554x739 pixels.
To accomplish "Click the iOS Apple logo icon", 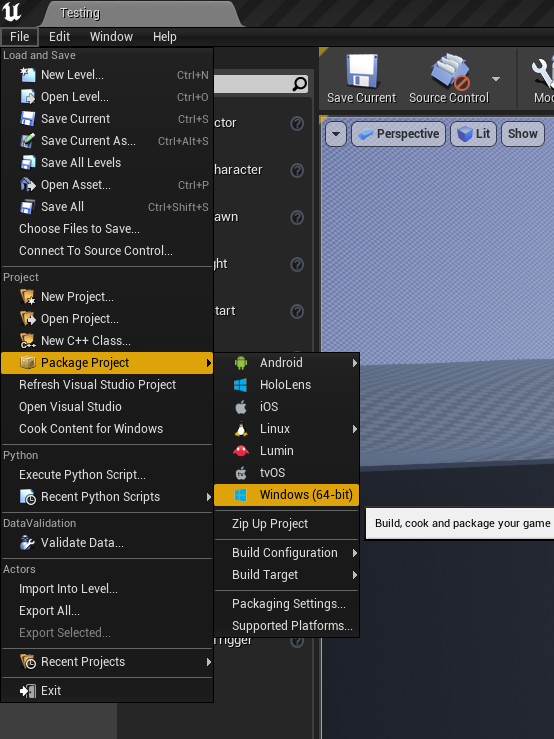I will click(x=241, y=407).
